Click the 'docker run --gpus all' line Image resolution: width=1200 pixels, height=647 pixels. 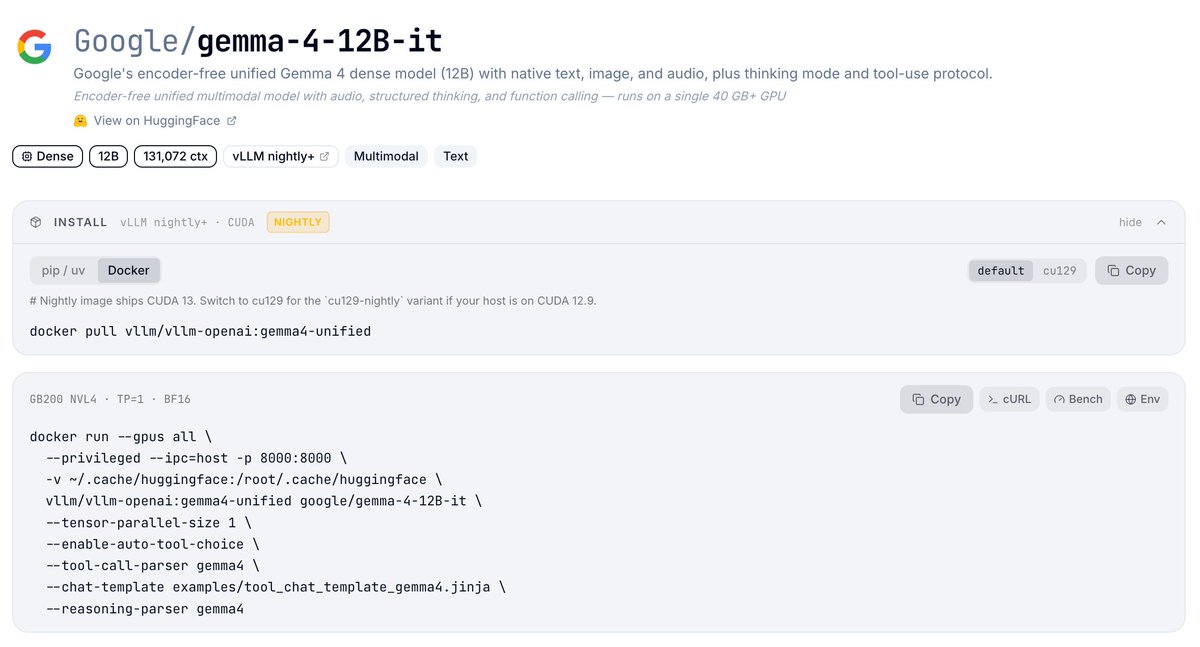tap(121, 437)
